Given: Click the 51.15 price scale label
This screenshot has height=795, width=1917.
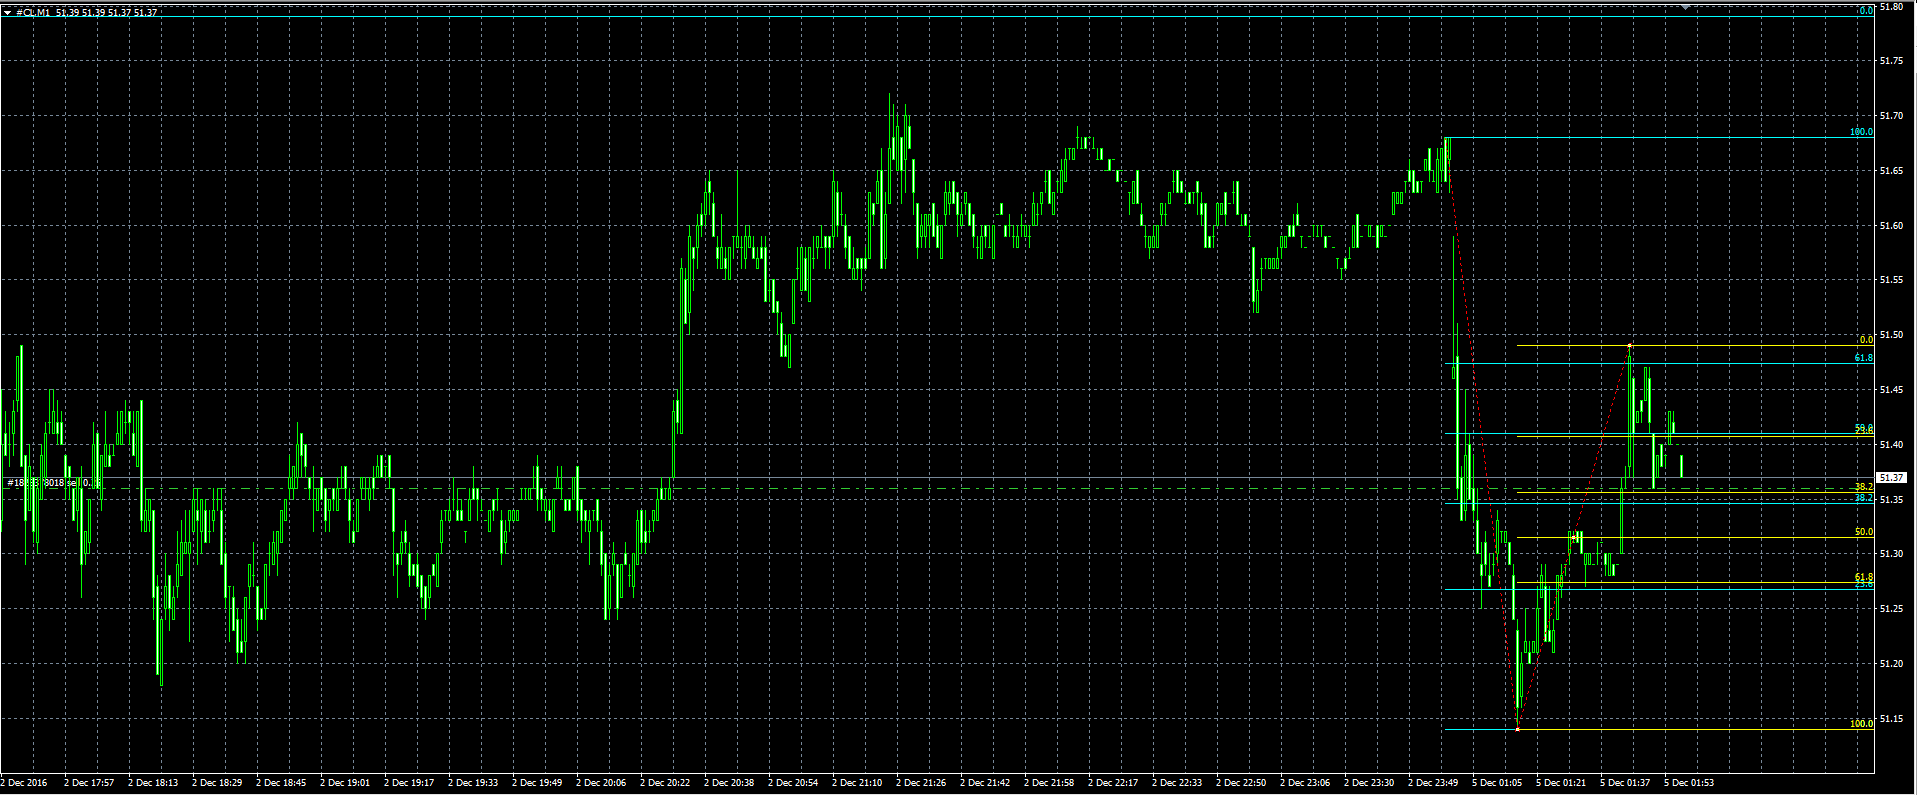Looking at the screenshot, I should (1891, 719).
